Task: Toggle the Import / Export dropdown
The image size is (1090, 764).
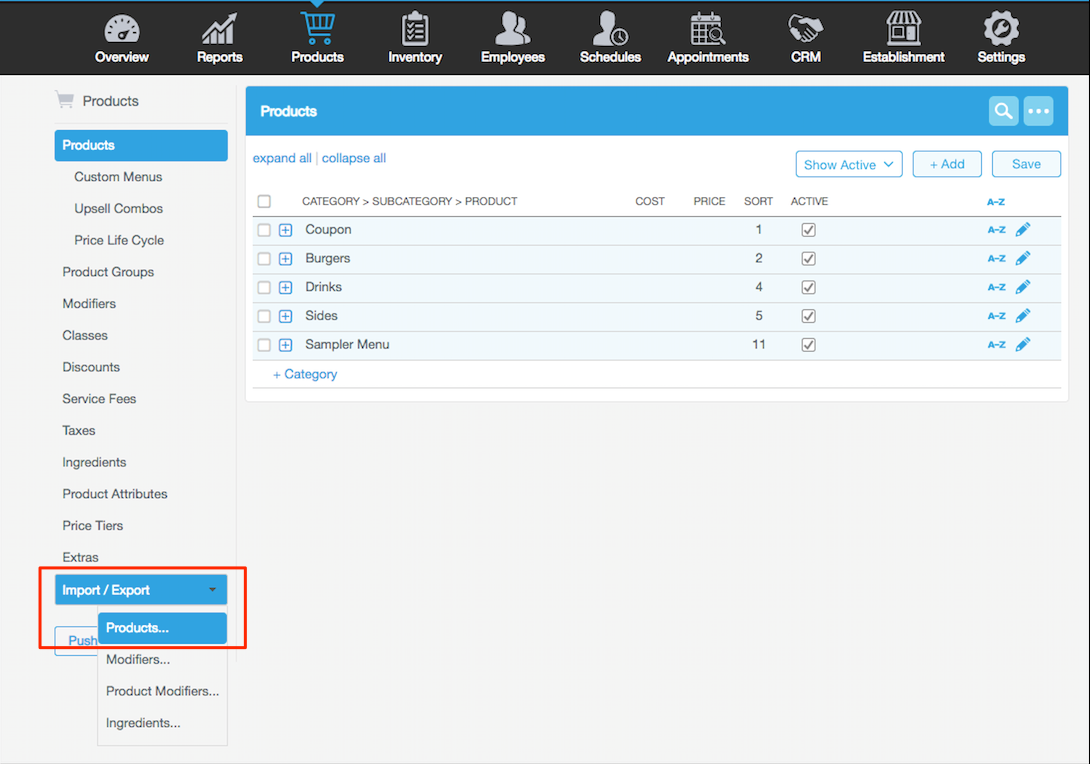Action: 141,590
